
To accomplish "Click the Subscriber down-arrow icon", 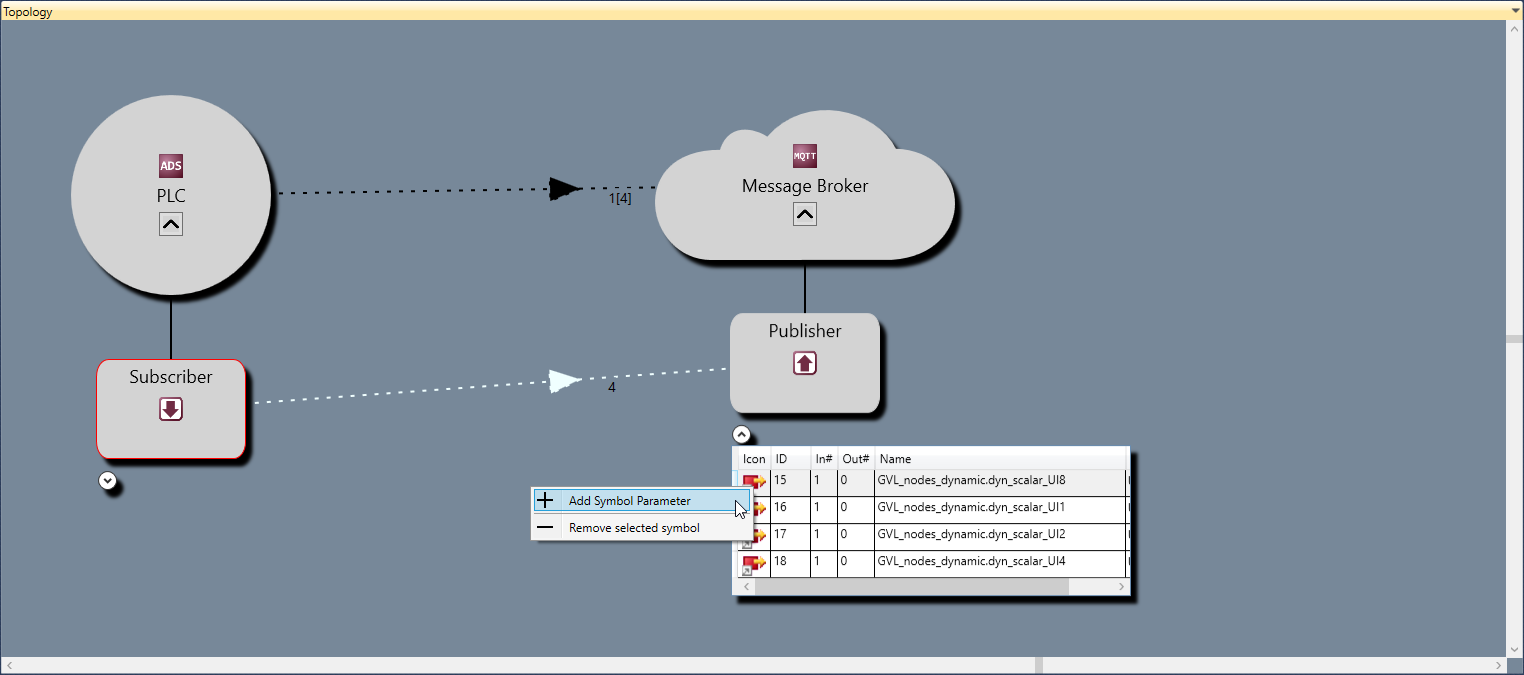I will [x=171, y=409].
